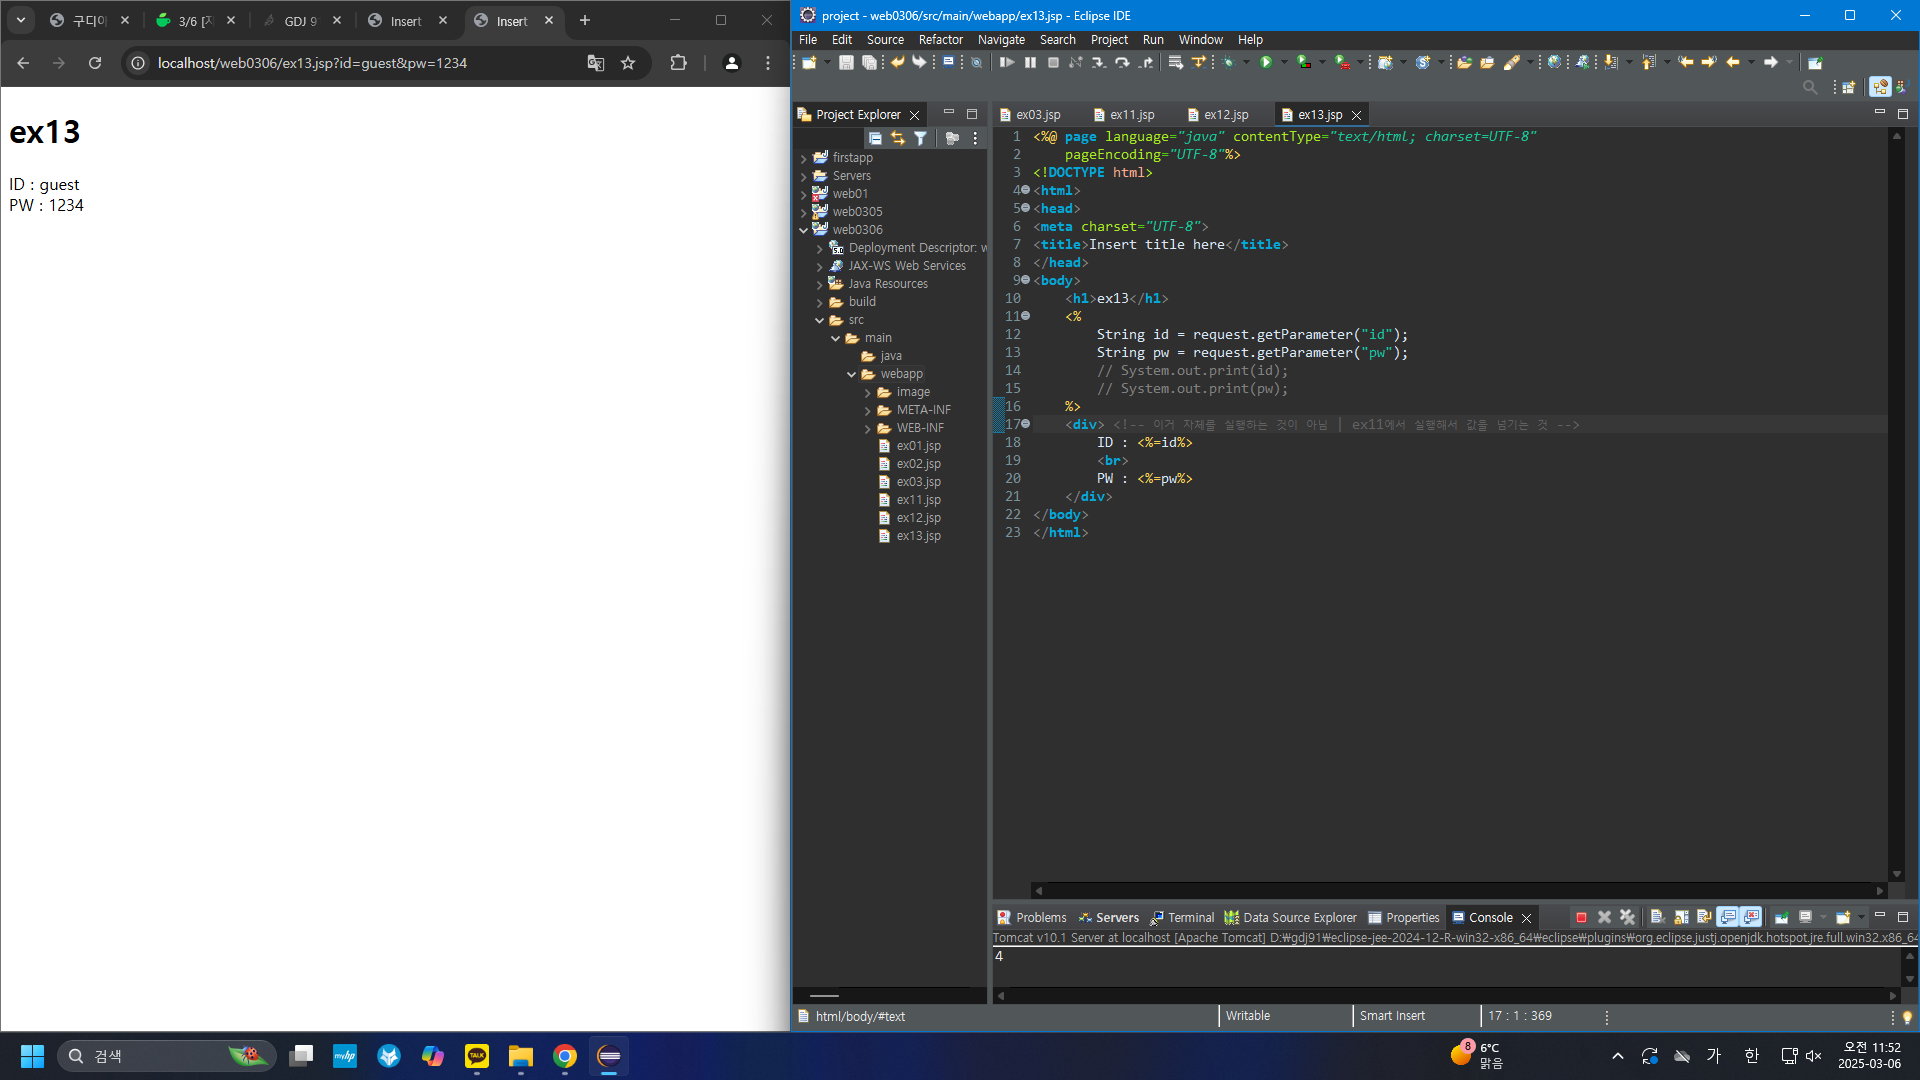Open KakaoTalk from the Windows taskbar
Image resolution: width=1920 pixels, height=1080 pixels.
[x=477, y=1056]
